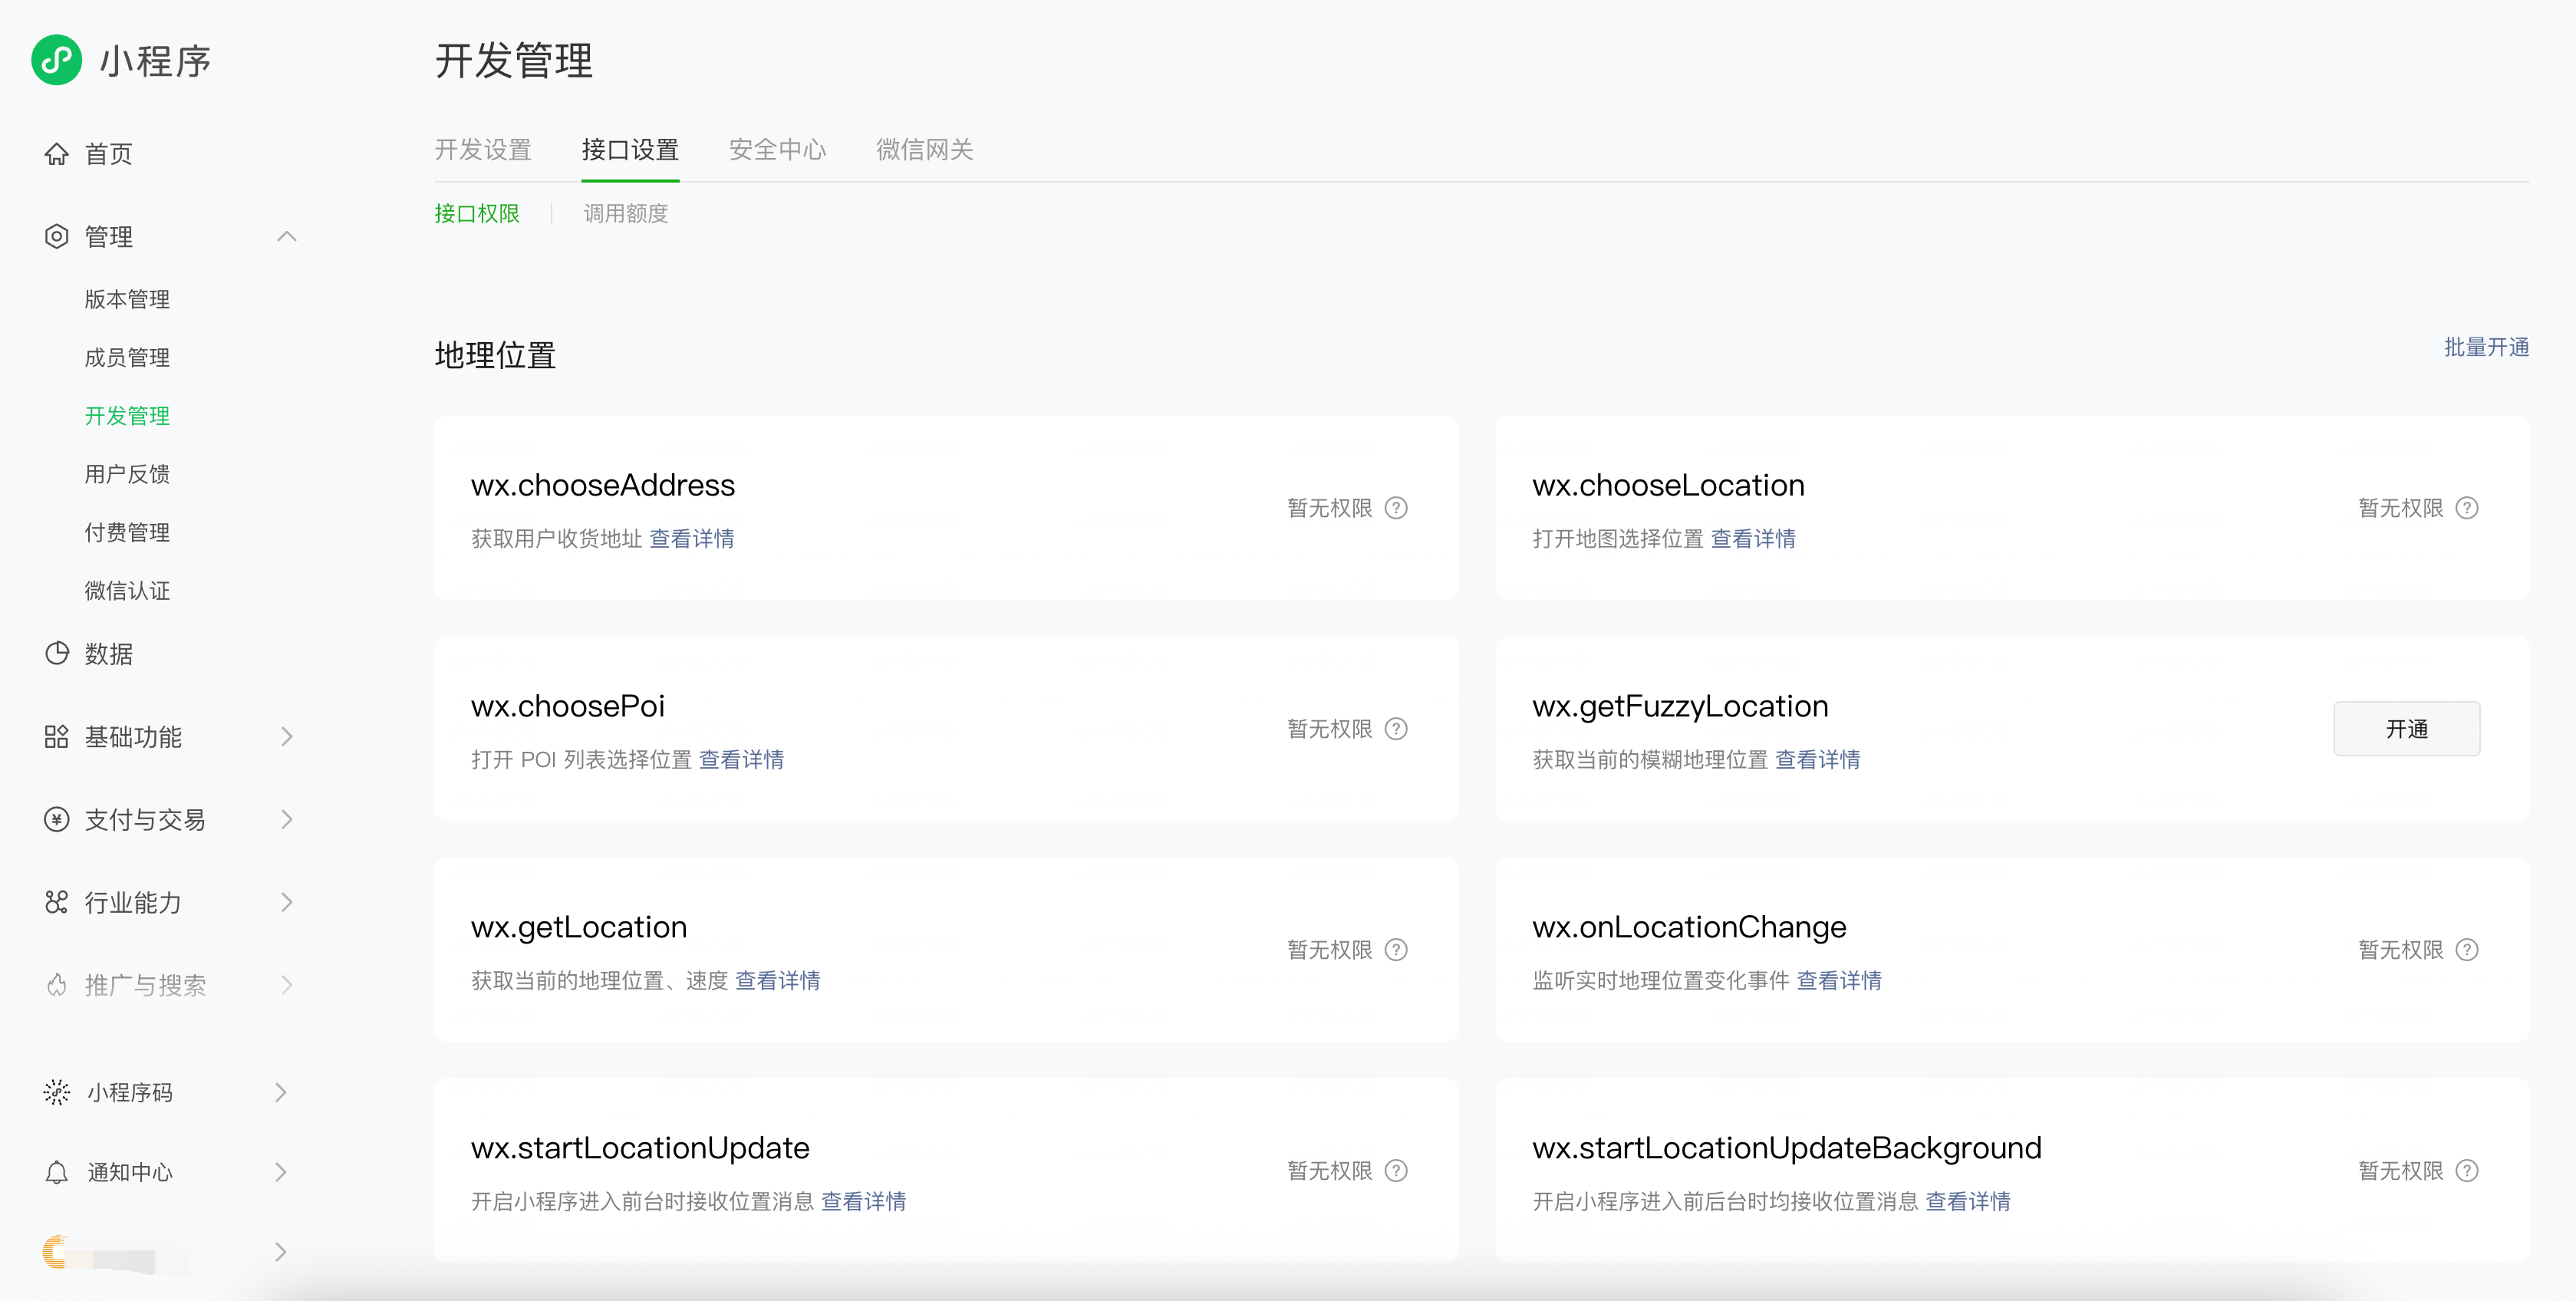Collapse the 管理 sidebar section

(287, 237)
